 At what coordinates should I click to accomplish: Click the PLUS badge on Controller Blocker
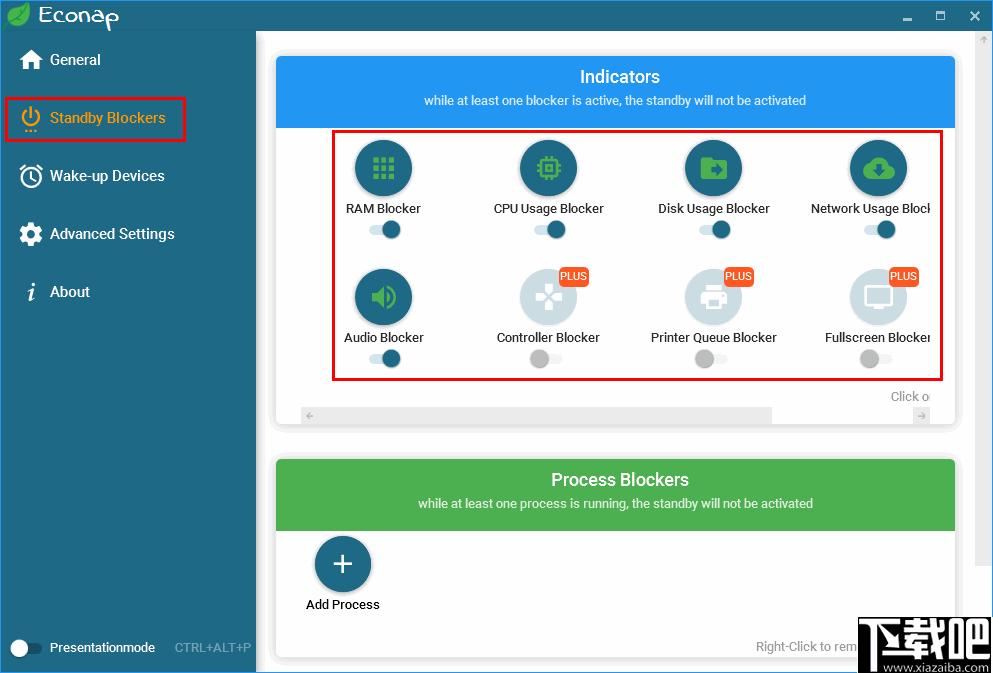(574, 277)
